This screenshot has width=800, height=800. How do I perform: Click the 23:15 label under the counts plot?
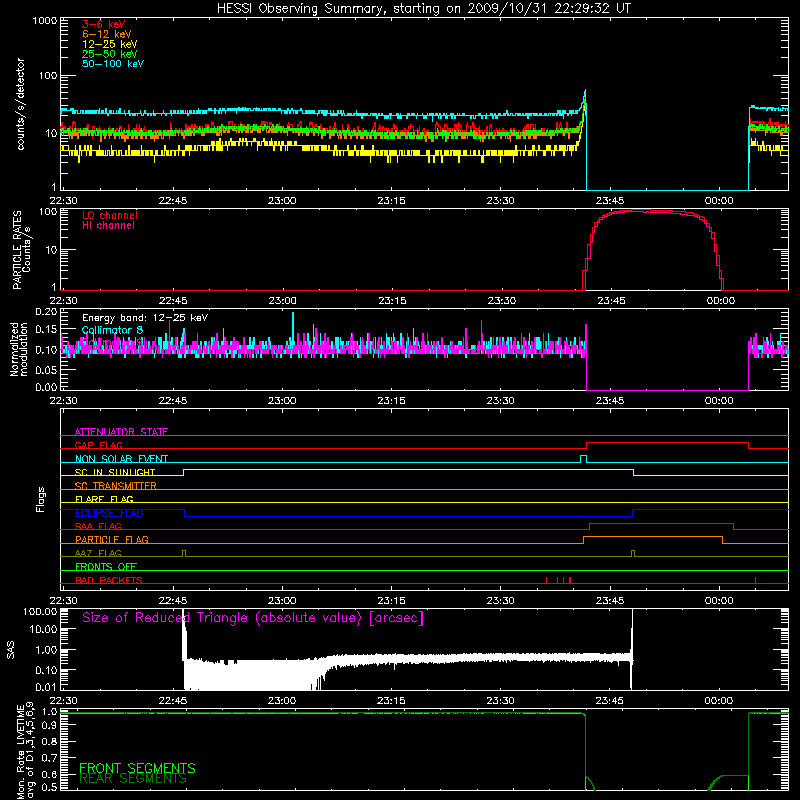click(391, 201)
